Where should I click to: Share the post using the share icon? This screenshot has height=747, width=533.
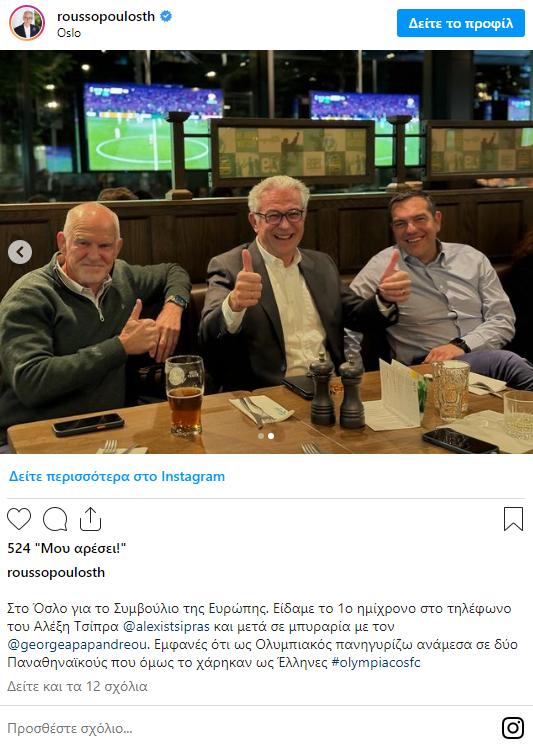[x=91, y=519]
